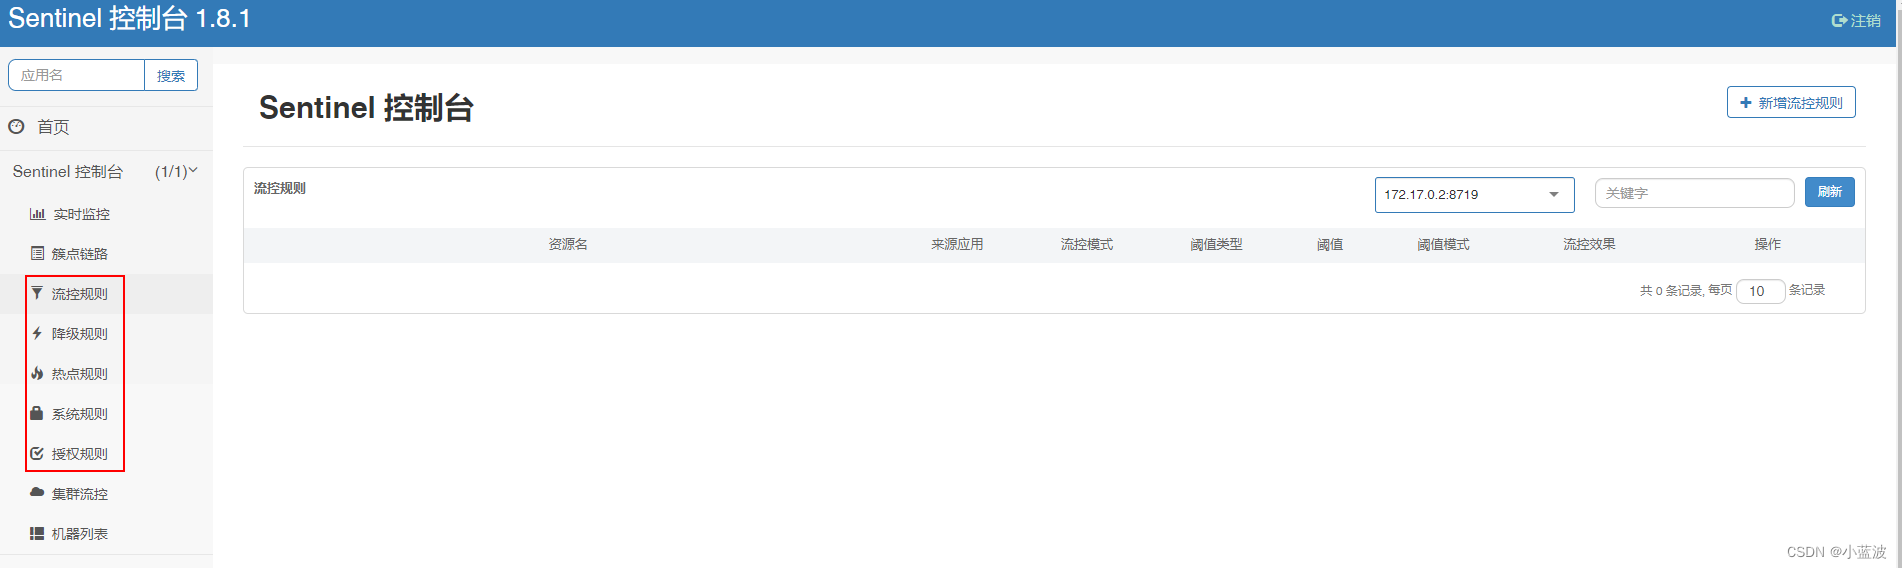This screenshot has width=1902, height=568.
Task: Click the logout arrow icon at top right
Action: click(x=1839, y=20)
